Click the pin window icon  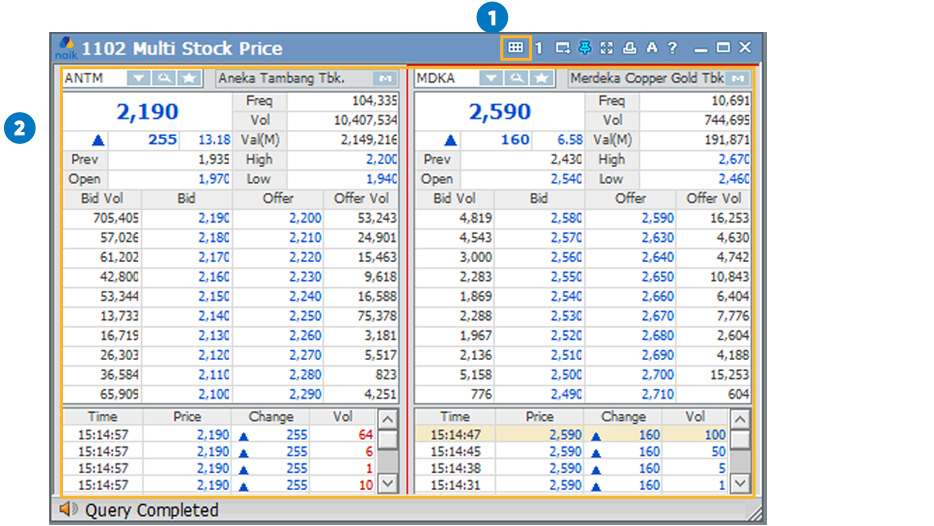coord(585,48)
